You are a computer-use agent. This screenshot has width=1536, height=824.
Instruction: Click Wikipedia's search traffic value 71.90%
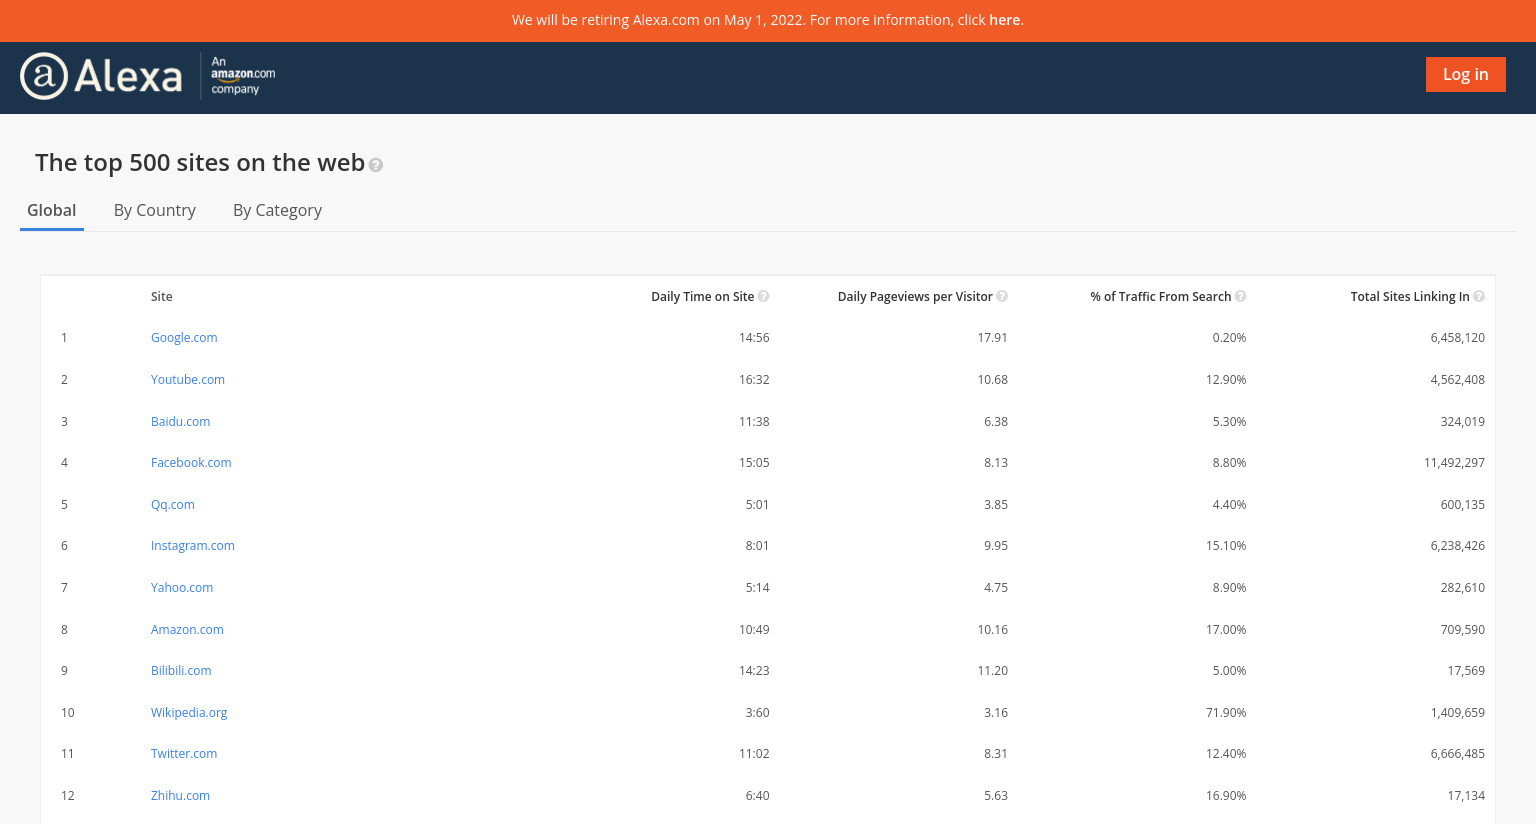(1226, 713)
